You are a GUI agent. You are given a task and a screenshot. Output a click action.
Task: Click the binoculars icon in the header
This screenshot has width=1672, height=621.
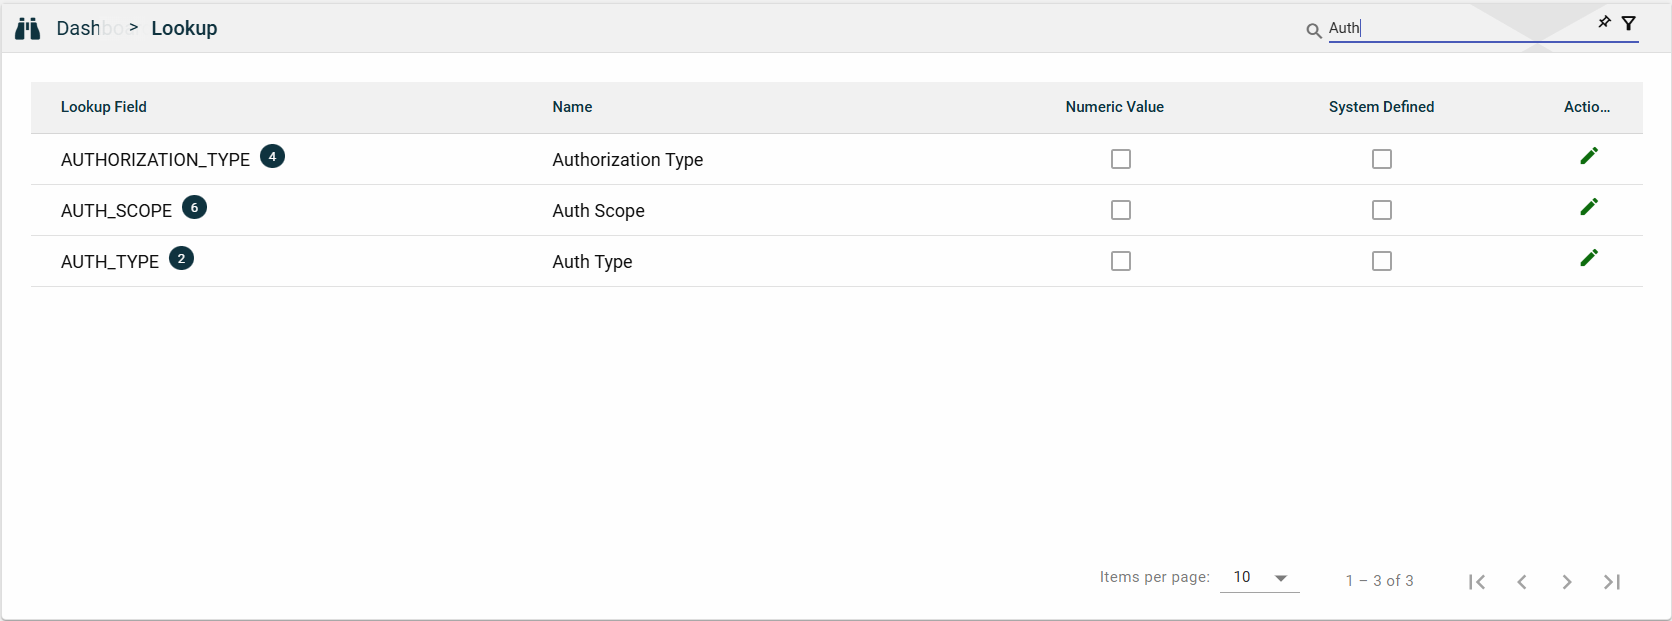[x=28, y=29]
